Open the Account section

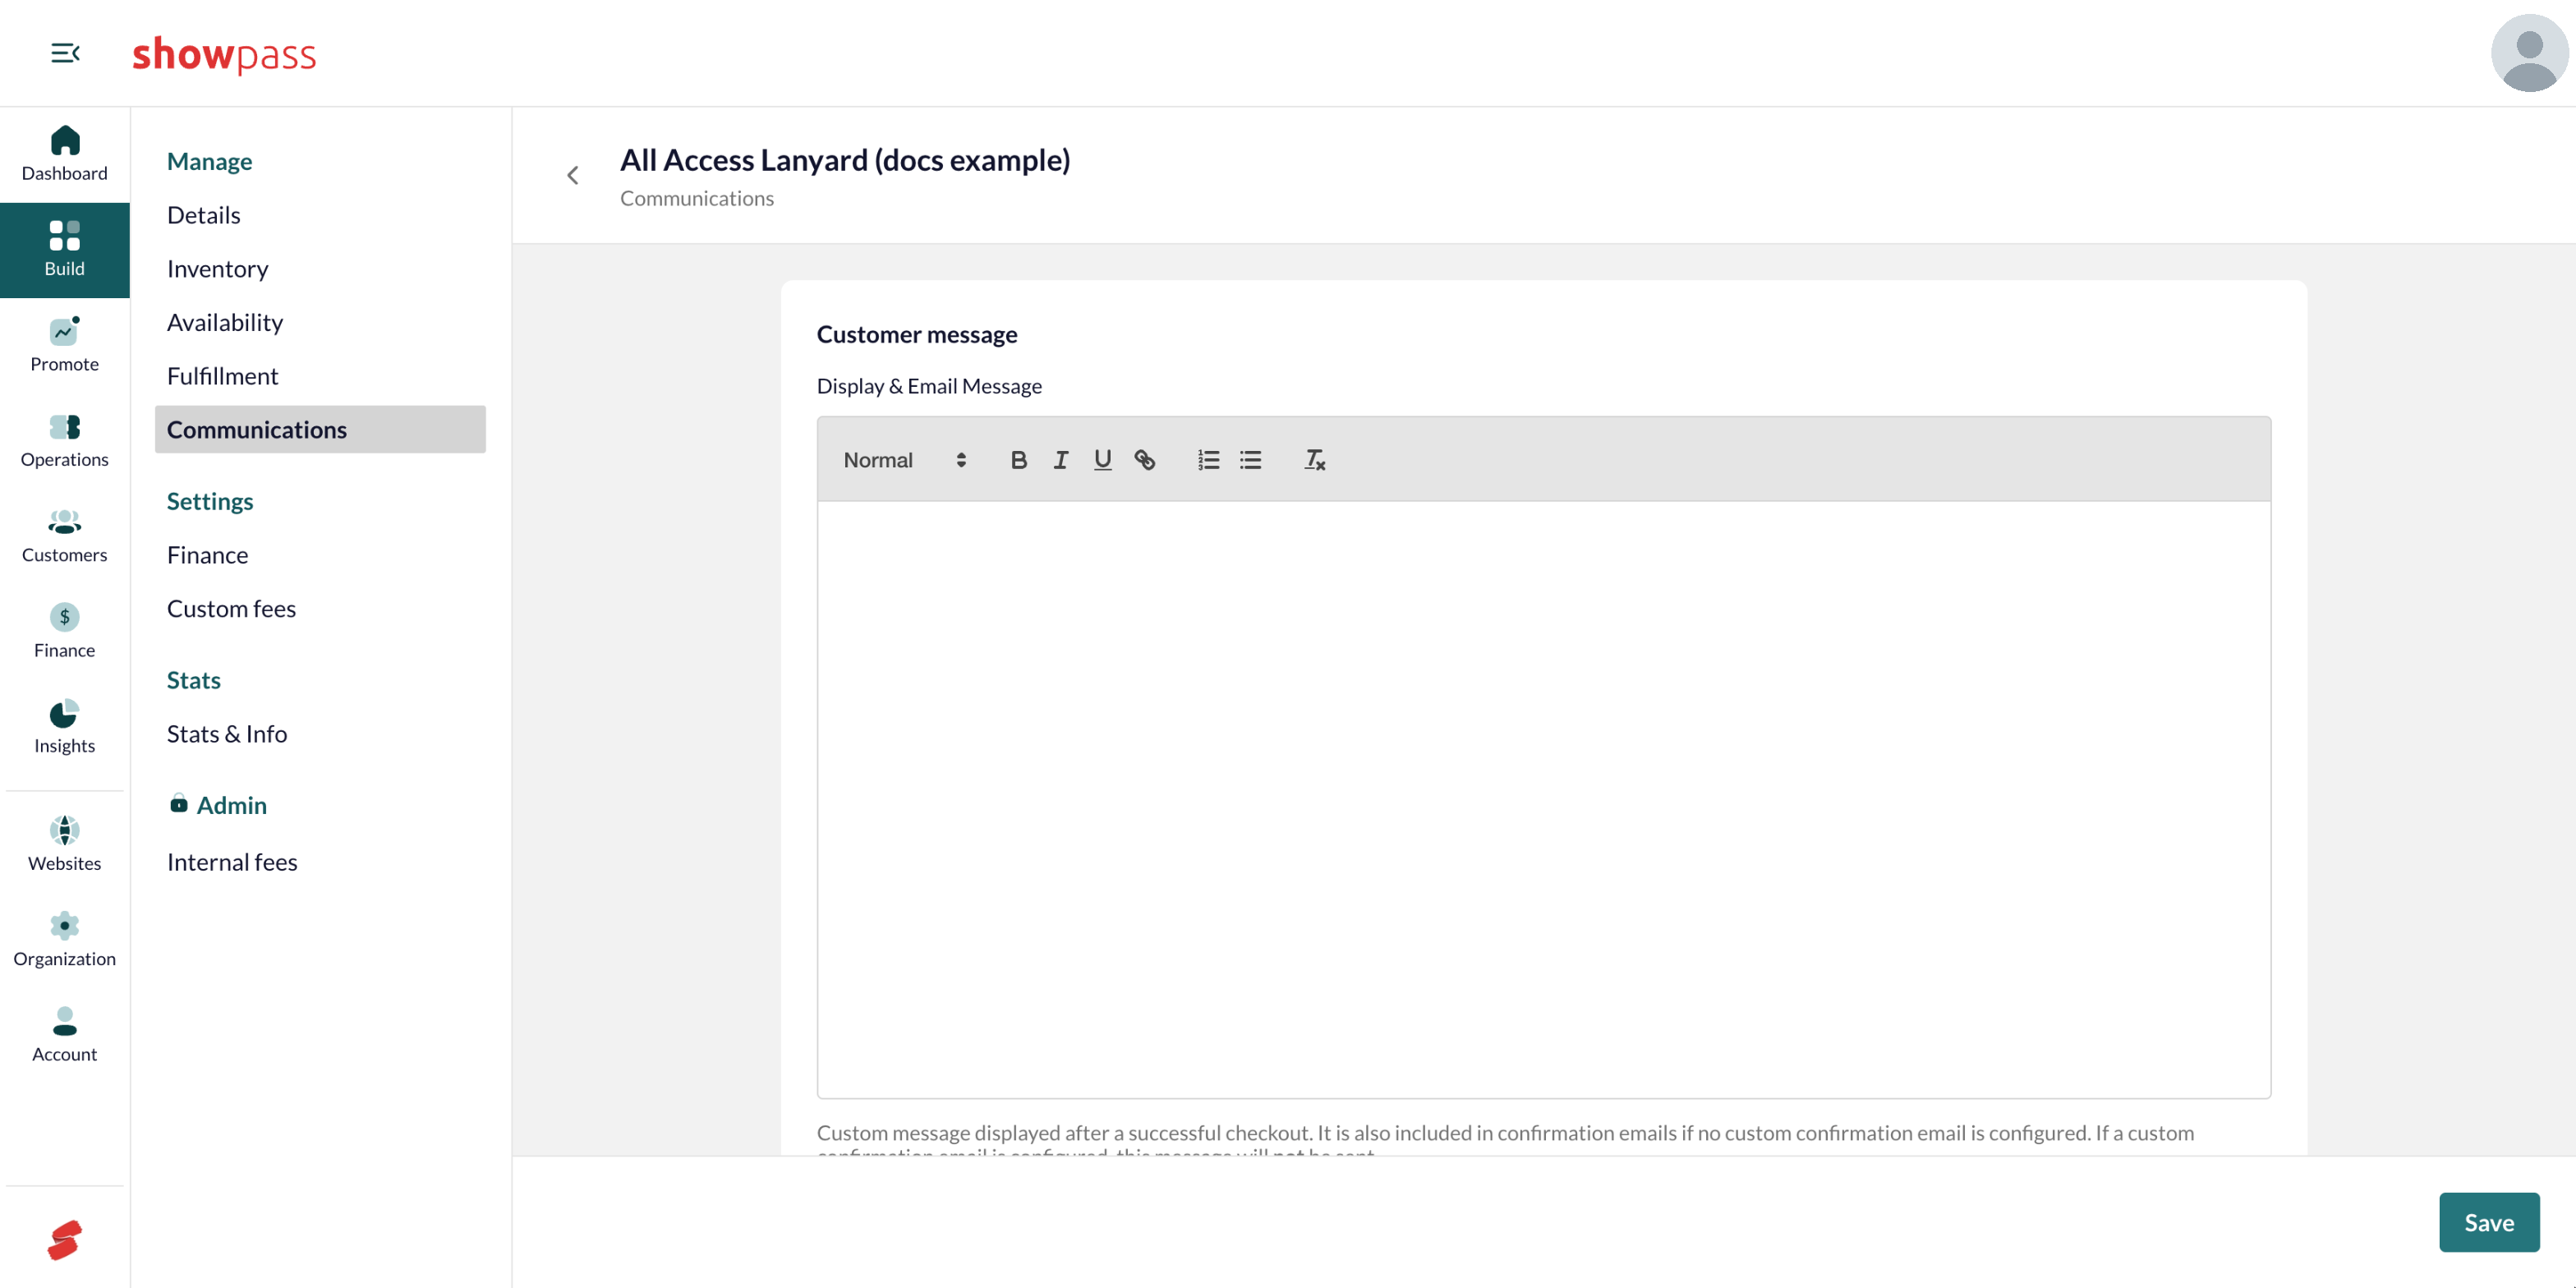(x=64, y=1035)
